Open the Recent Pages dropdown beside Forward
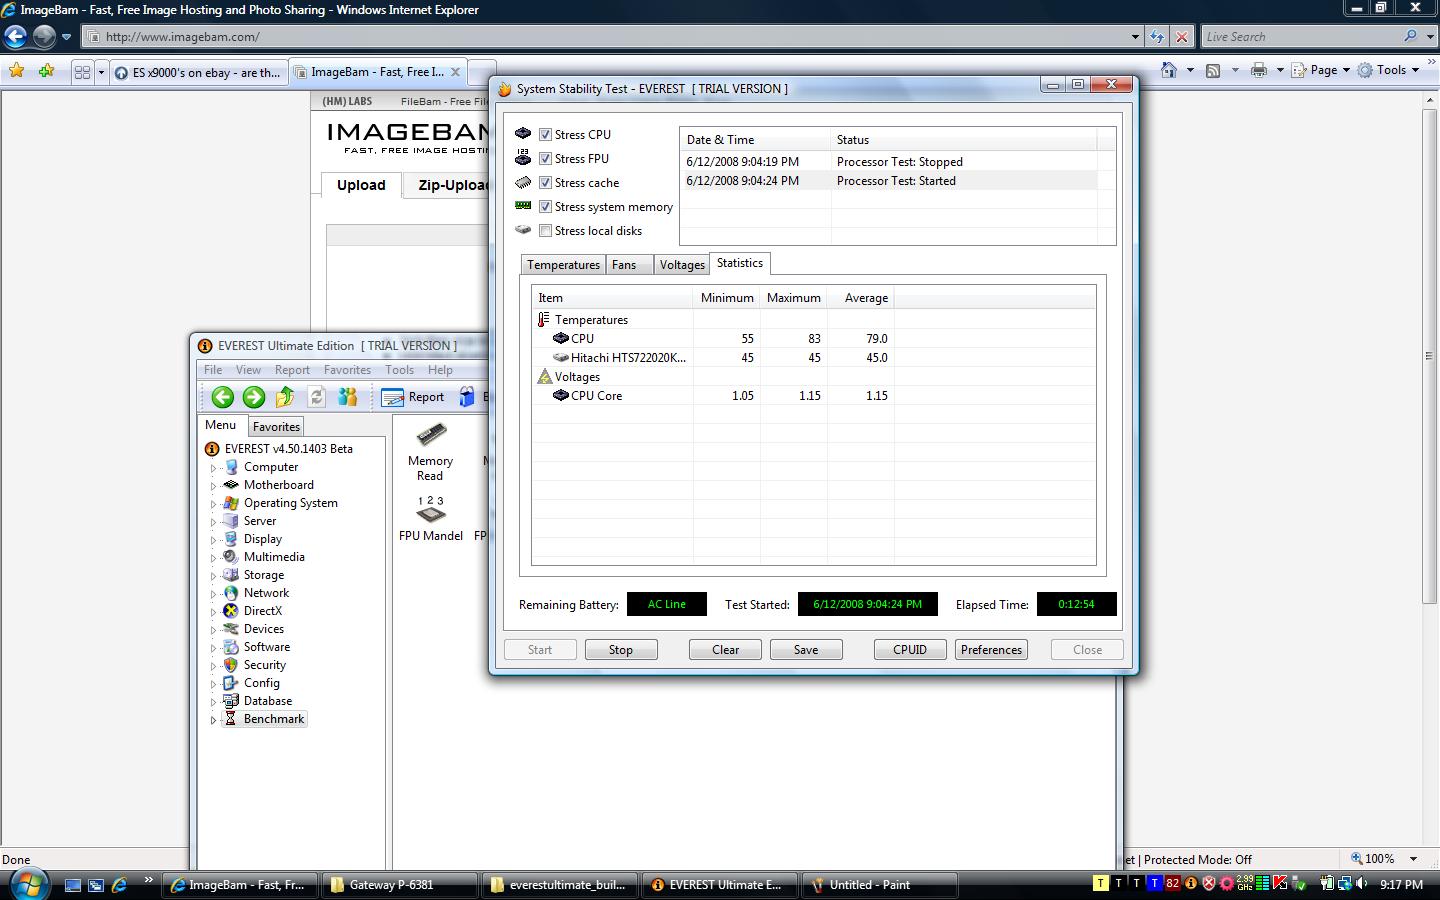The width and height of the screenshot is (1440, 900). click(66, 37)
